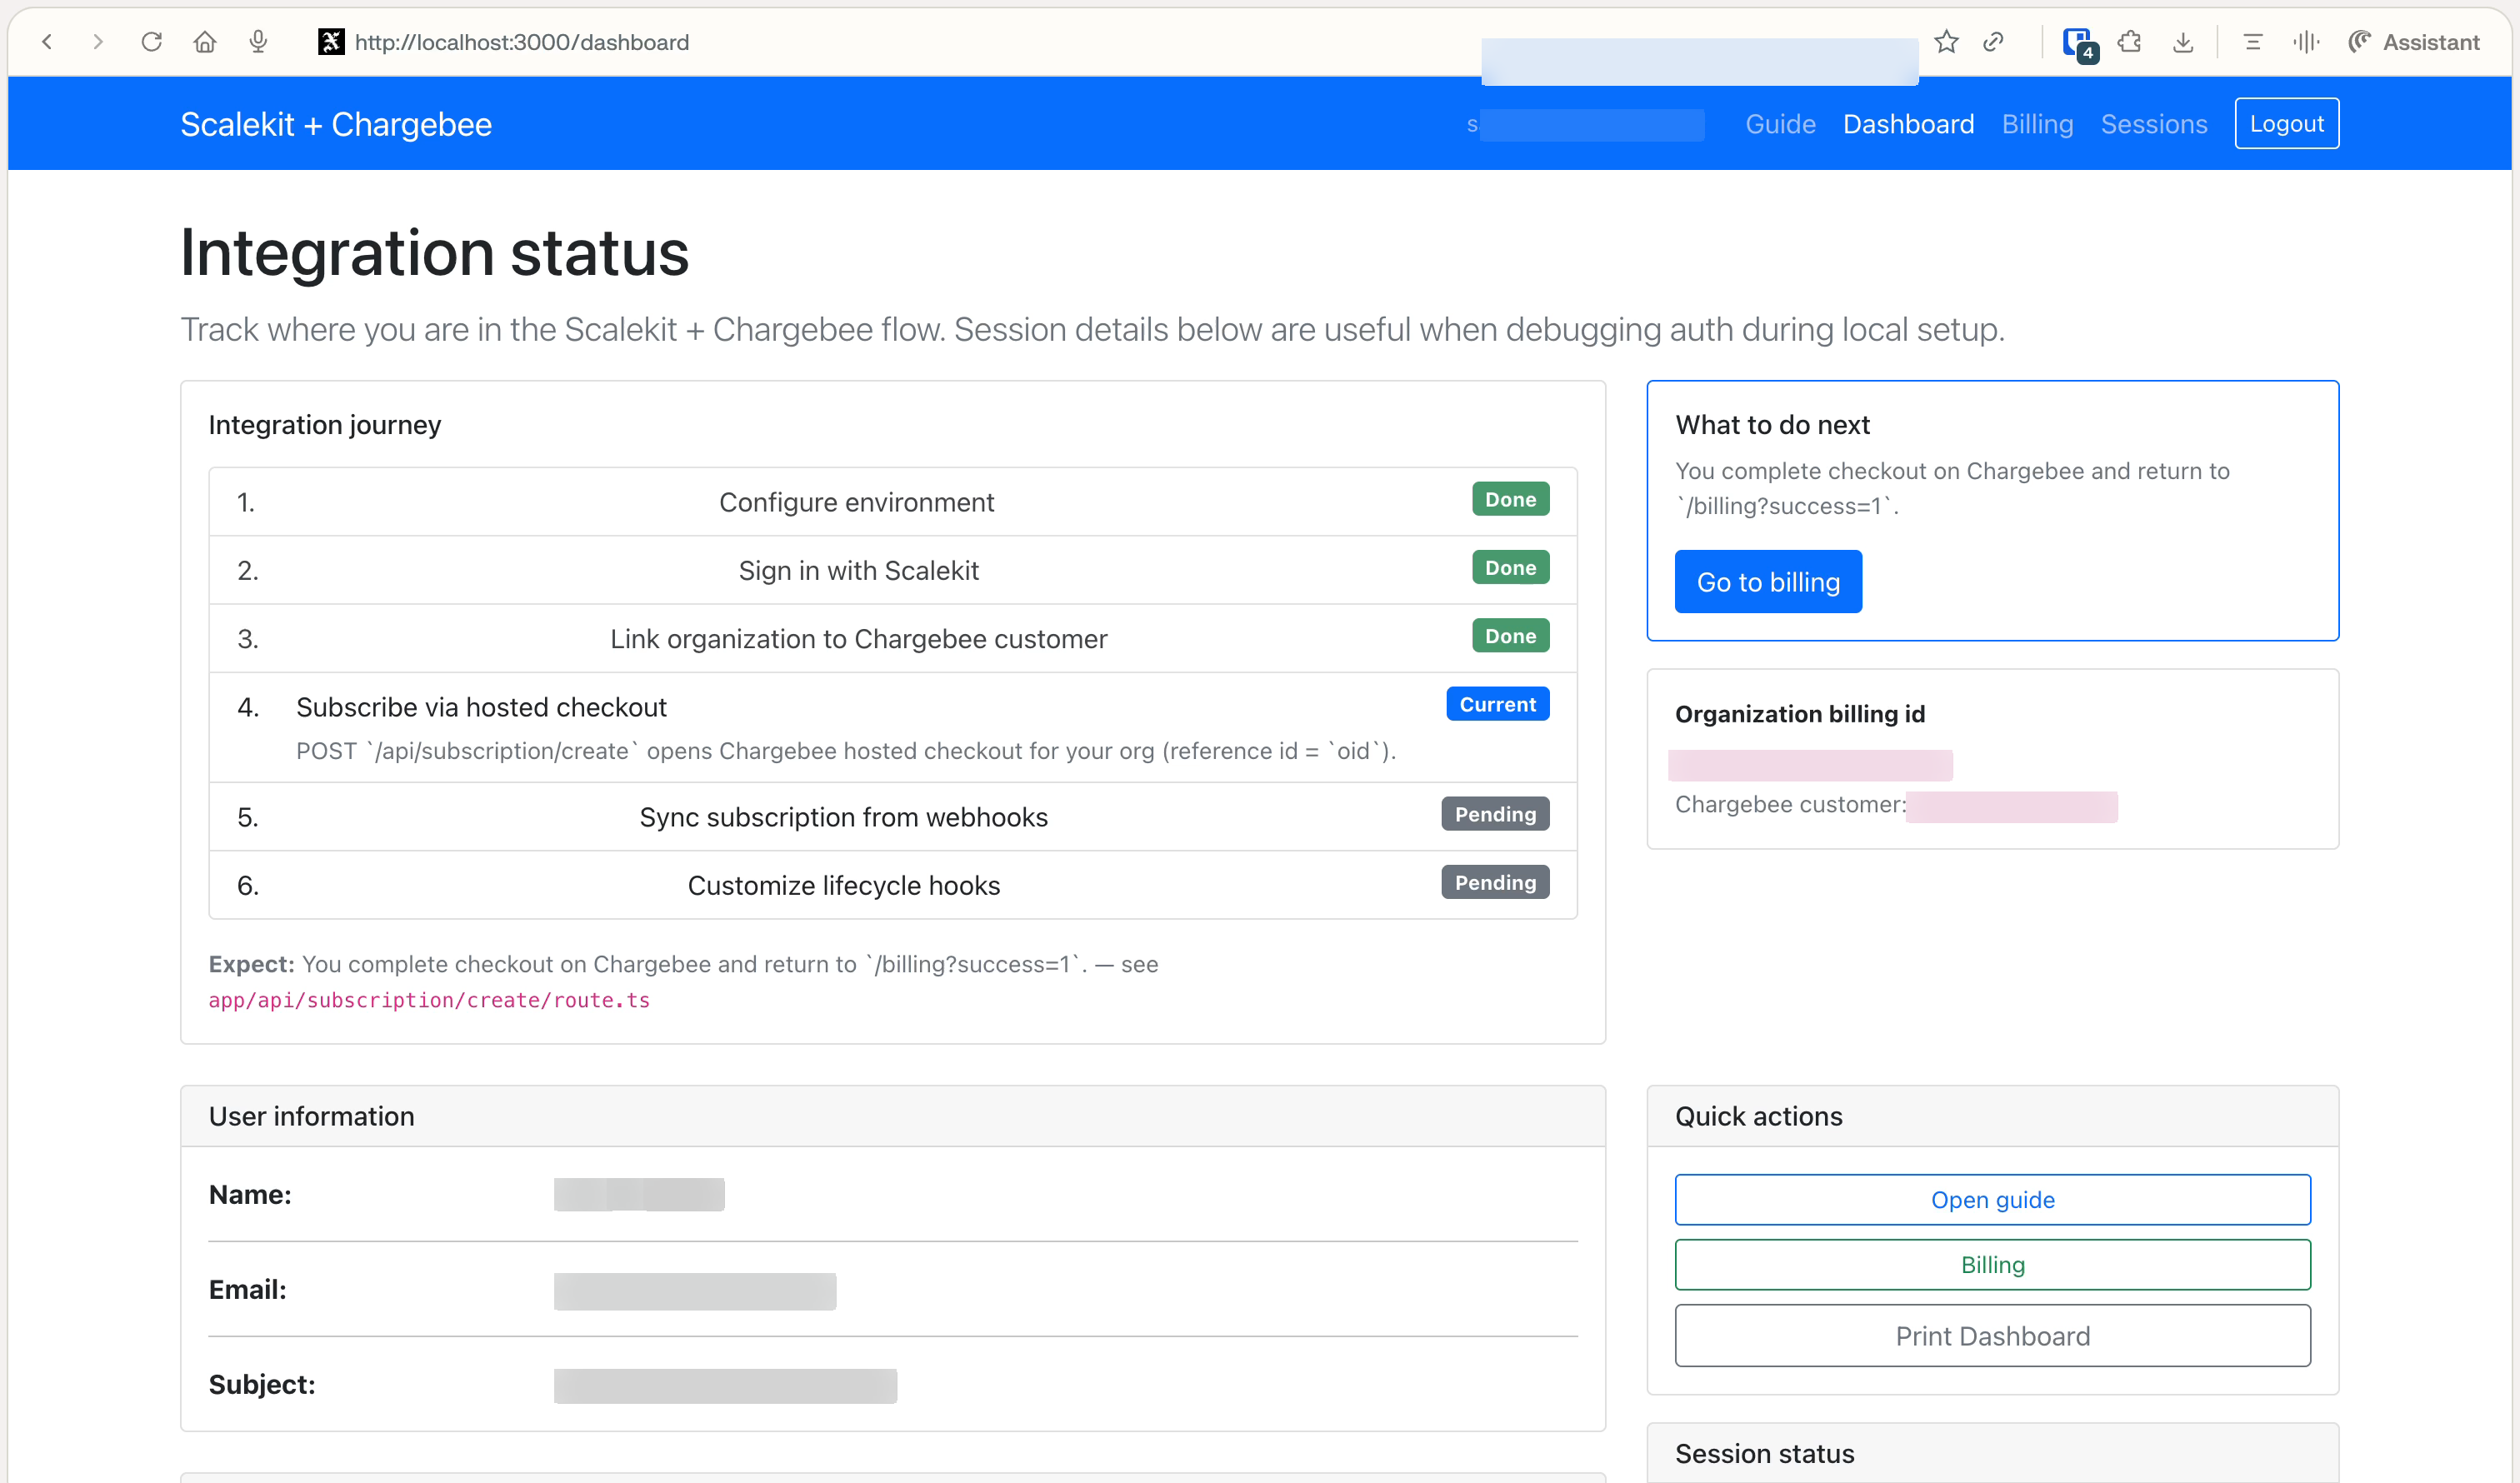Select the Subscribe via hosted checkout step
This screenshot has height=1483, width=2520.
coord(892,727)
